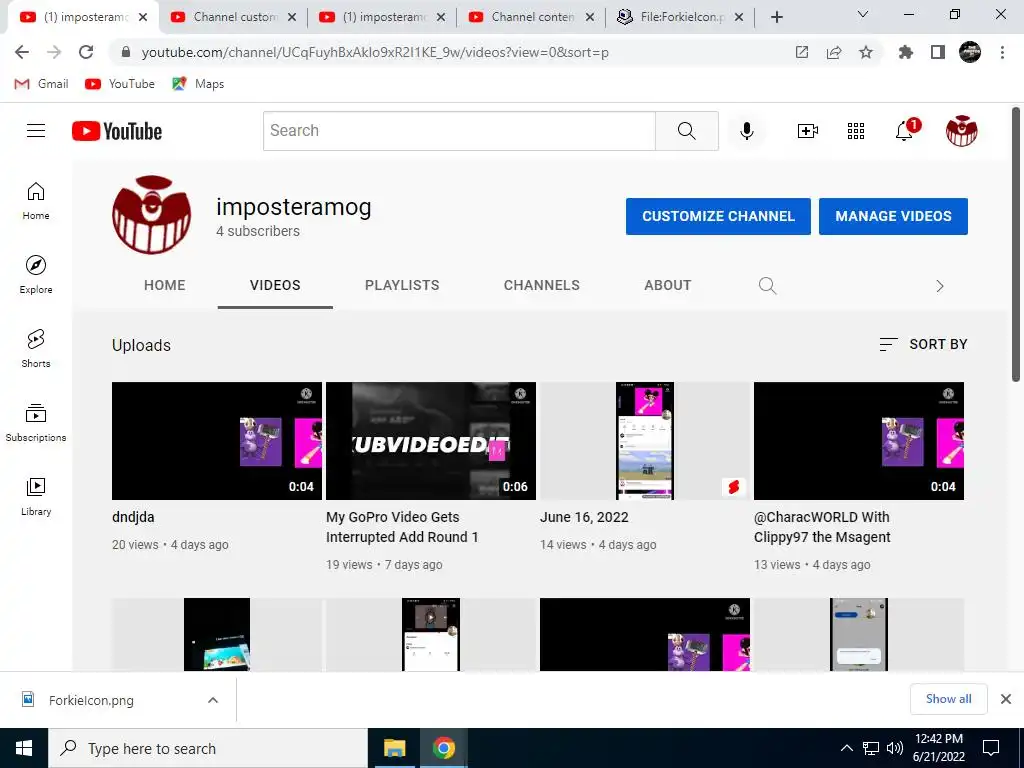Click Show all downloads button
Viewport: 1024px width, 768px height.
pos(948,699)
